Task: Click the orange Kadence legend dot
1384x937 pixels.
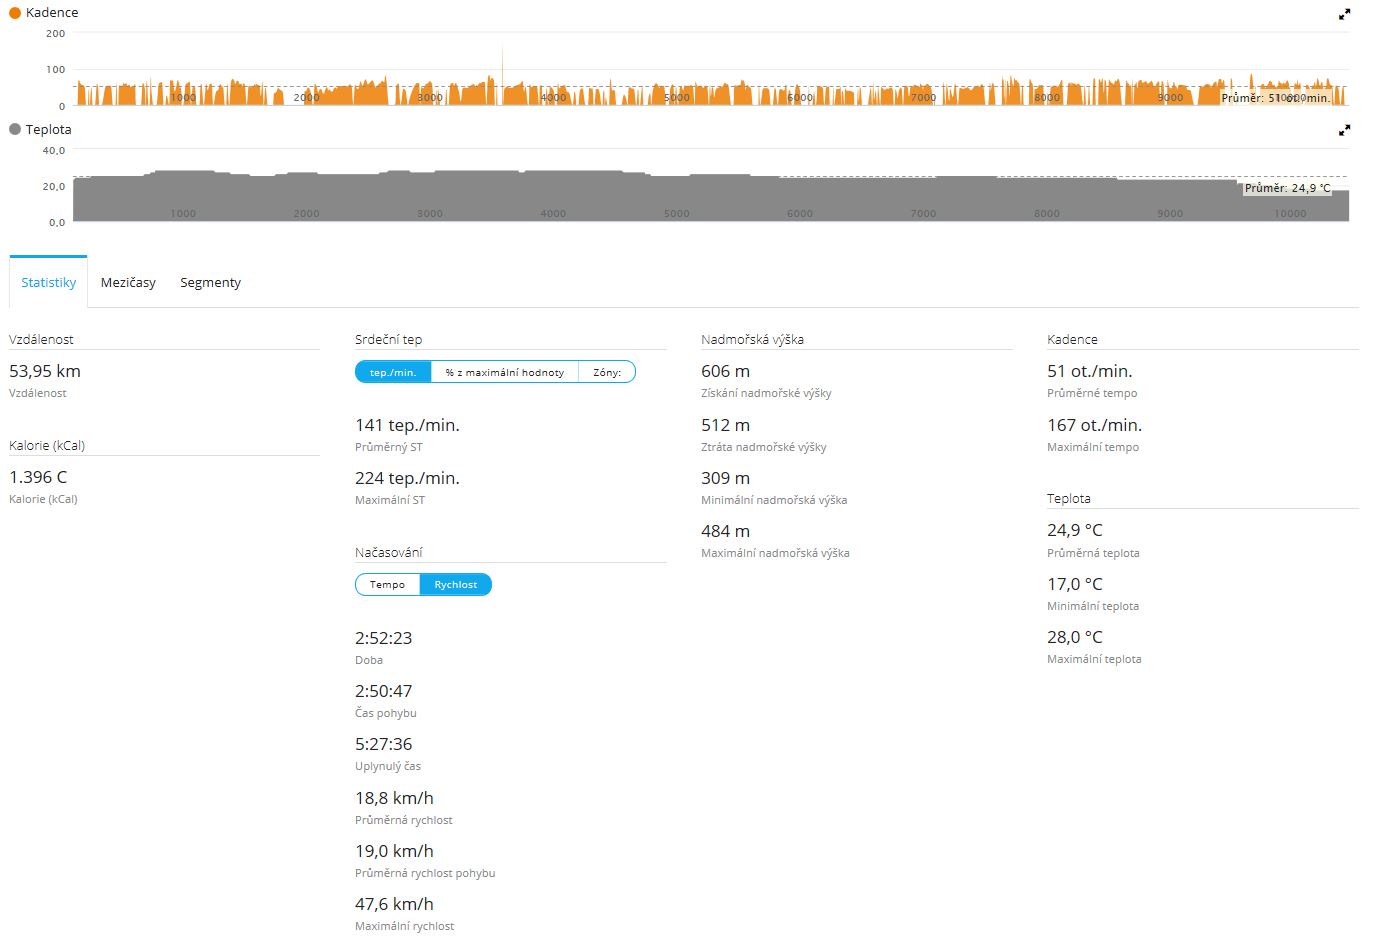Action: click(x=15, y=13)
